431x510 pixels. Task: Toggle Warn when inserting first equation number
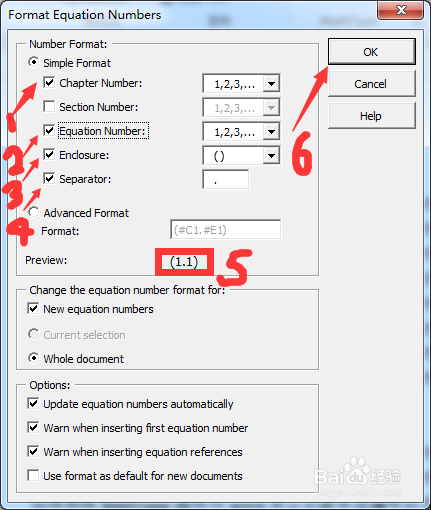(33, 427)
